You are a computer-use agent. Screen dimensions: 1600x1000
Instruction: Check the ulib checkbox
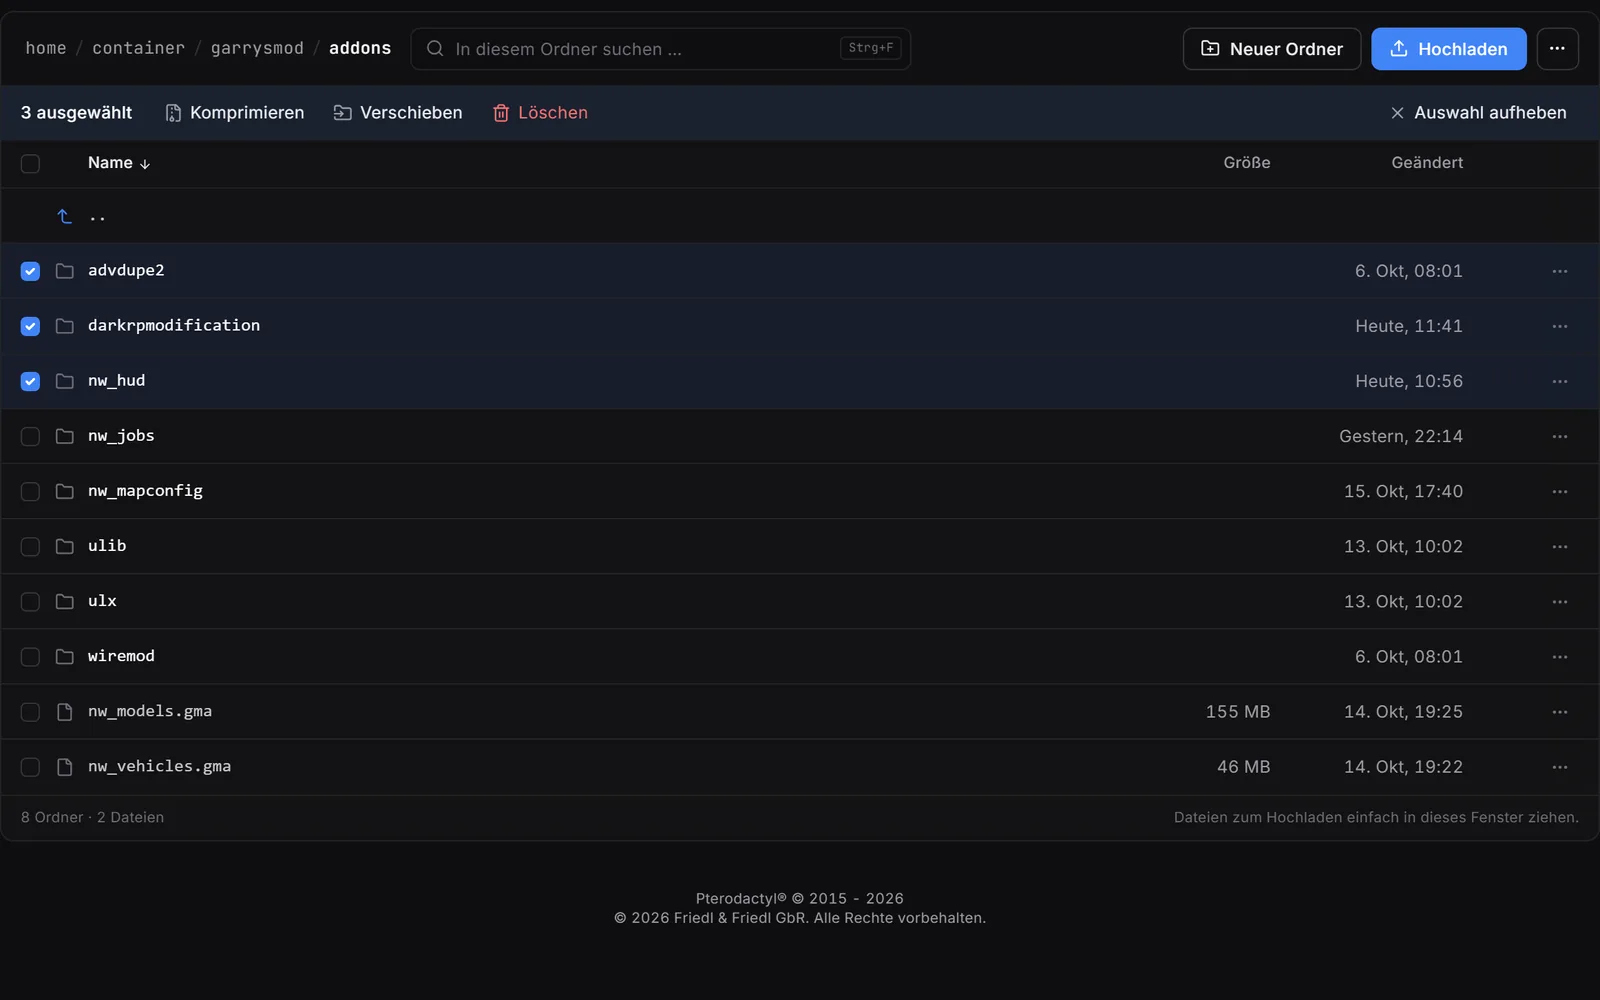click(30, 546)
